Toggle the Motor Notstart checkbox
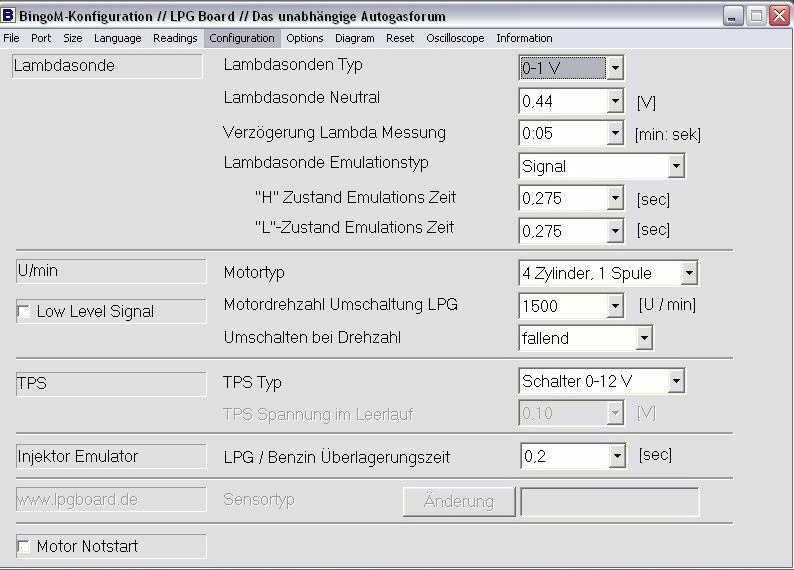 point(24,547)
